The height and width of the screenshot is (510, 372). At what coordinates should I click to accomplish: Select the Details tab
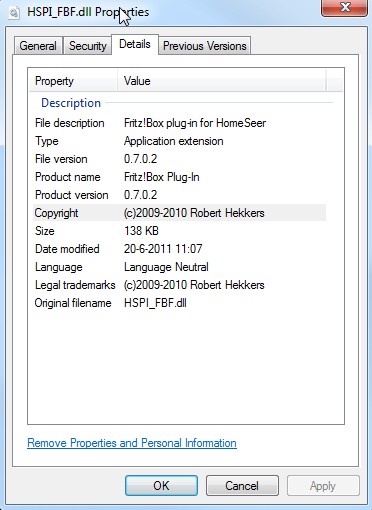pos(135,44)
